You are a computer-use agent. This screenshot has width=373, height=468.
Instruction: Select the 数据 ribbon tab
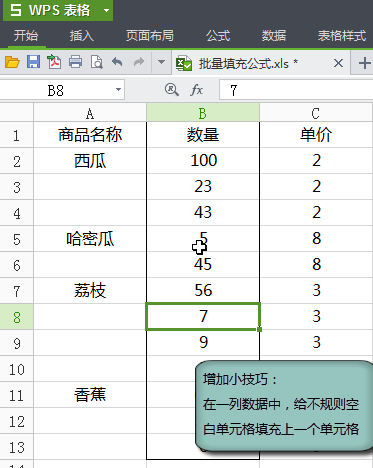coord(274,36)
